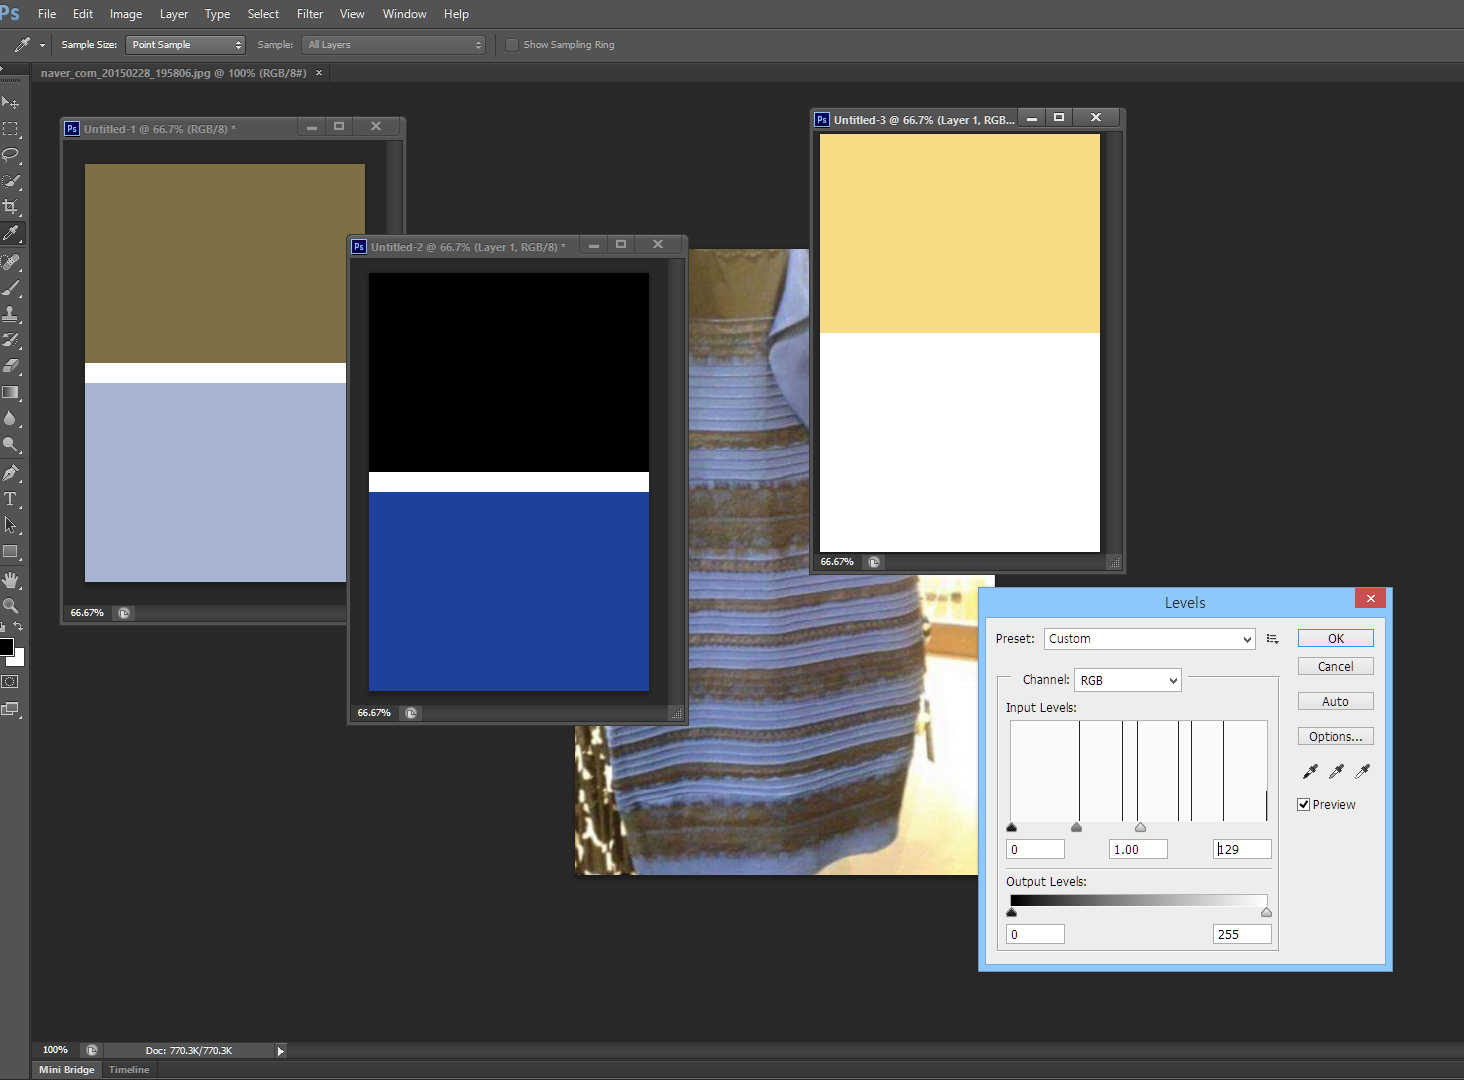
Task: Click Cancel in the Levels dialog
Action: click(x=1336, y=666)
